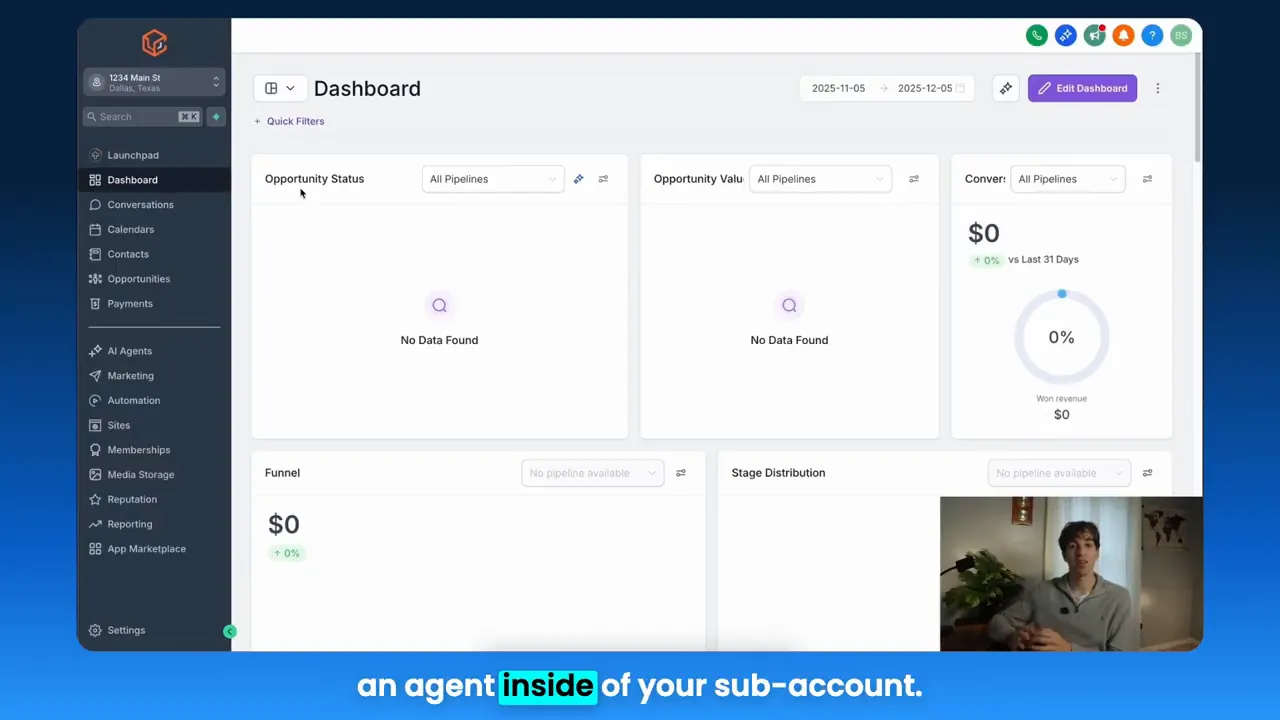Expand the All Pipelines dropdown on Opportunity Status
1280x720 pixels.
pyautogui.click(x=492, y=179)
